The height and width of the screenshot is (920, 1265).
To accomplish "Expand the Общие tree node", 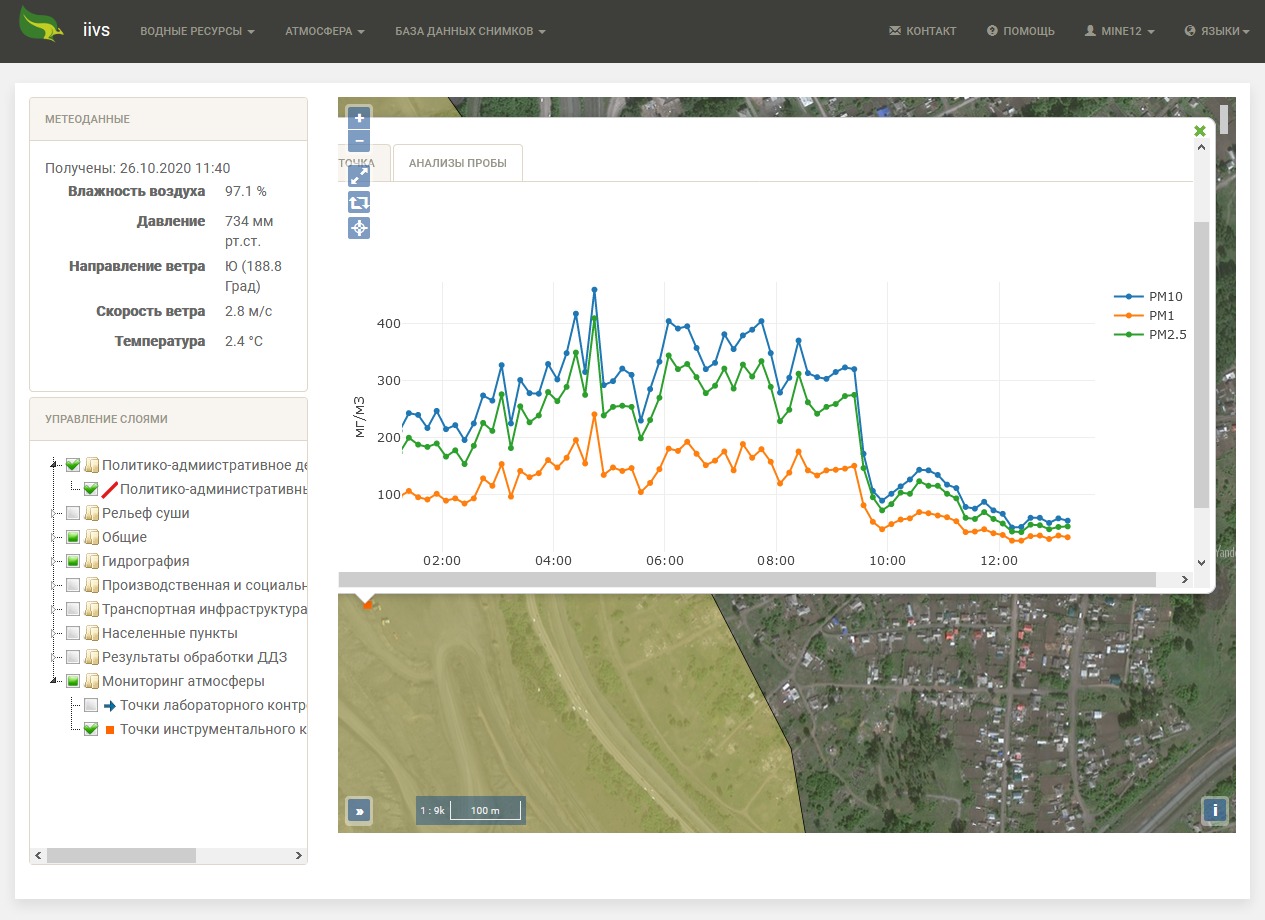I will [x=54, y=537].
